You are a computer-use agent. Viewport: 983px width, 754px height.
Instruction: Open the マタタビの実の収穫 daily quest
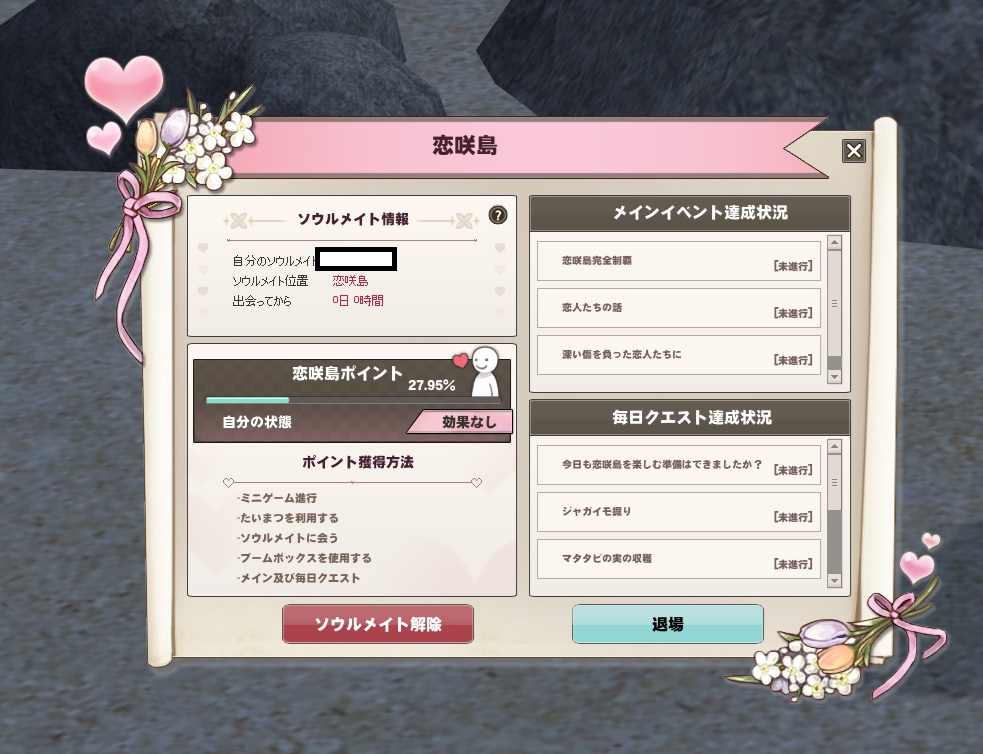(679, 558)
